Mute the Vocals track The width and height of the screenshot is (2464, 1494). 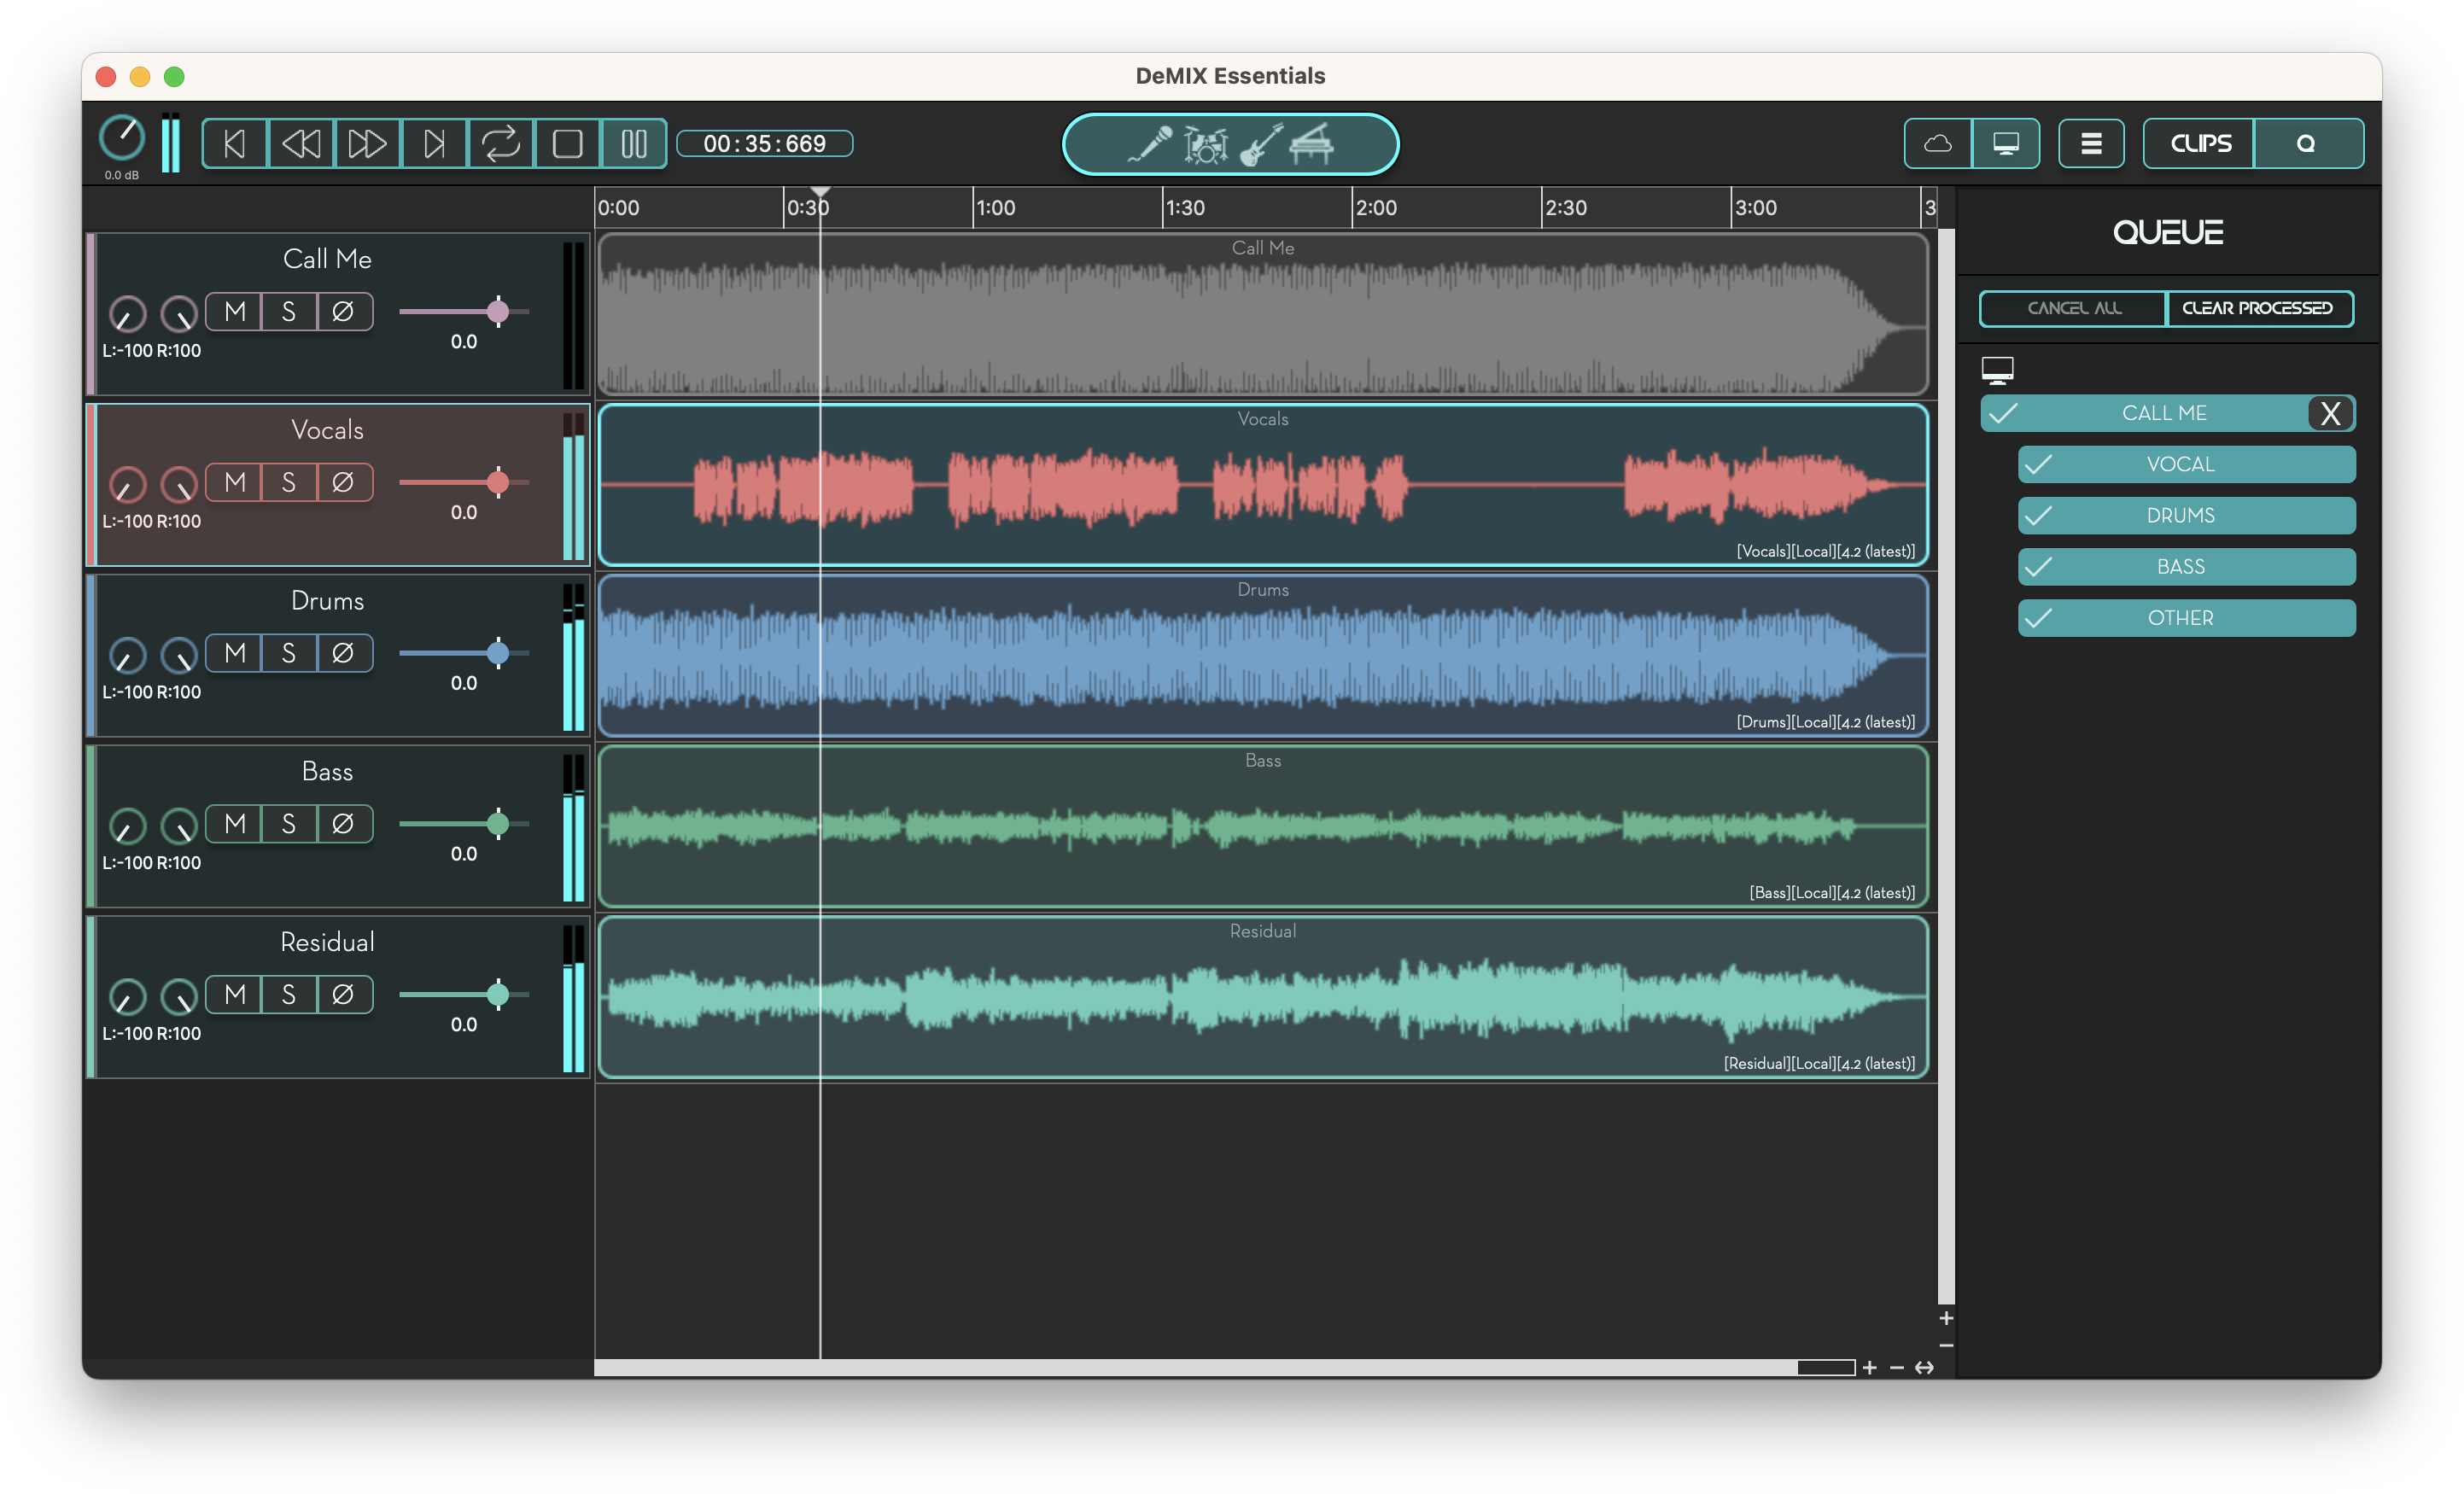[x=235, y=482]
